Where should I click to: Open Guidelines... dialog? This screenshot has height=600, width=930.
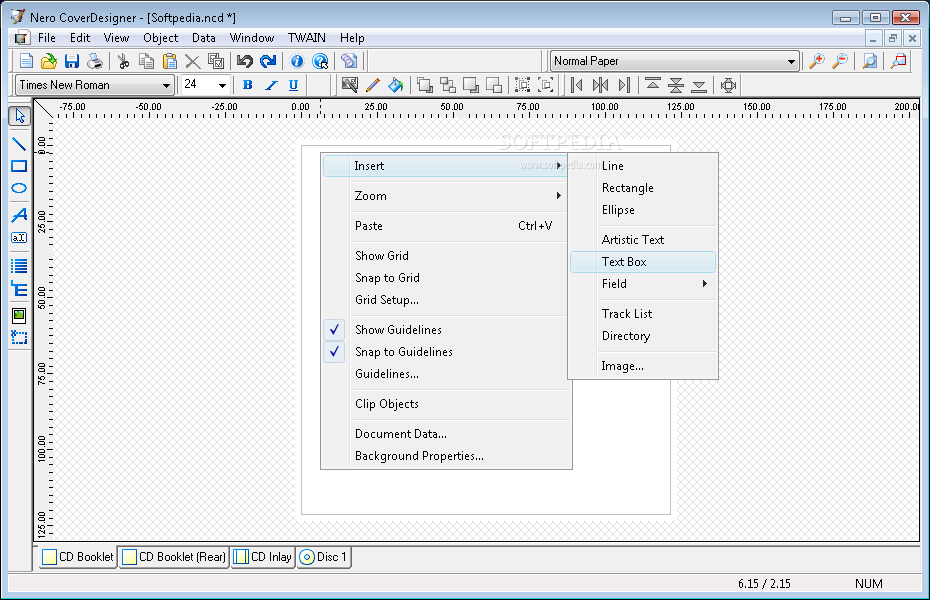446,374
